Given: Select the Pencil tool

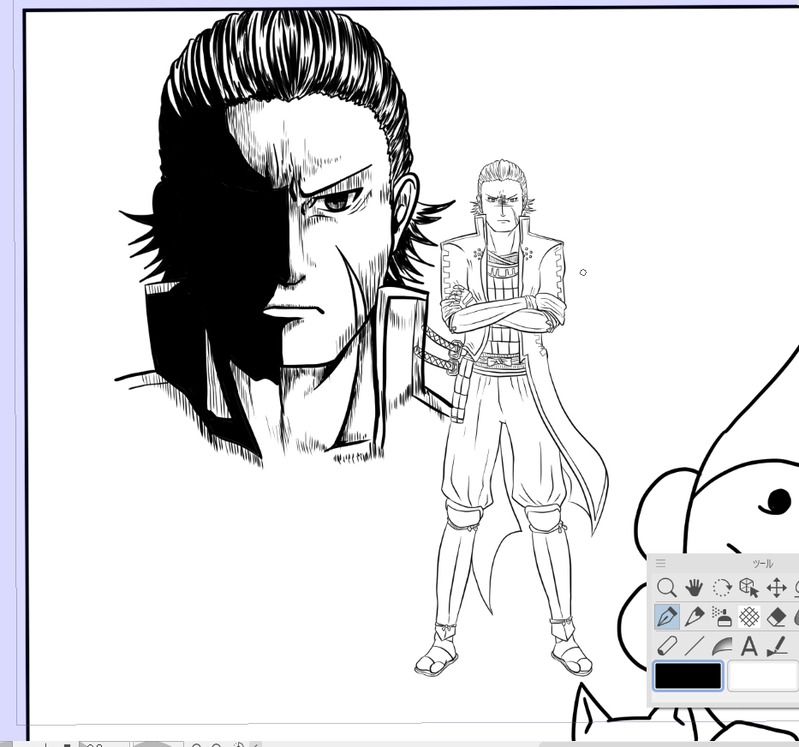Looking at the screenshot, I should (694, 617).
